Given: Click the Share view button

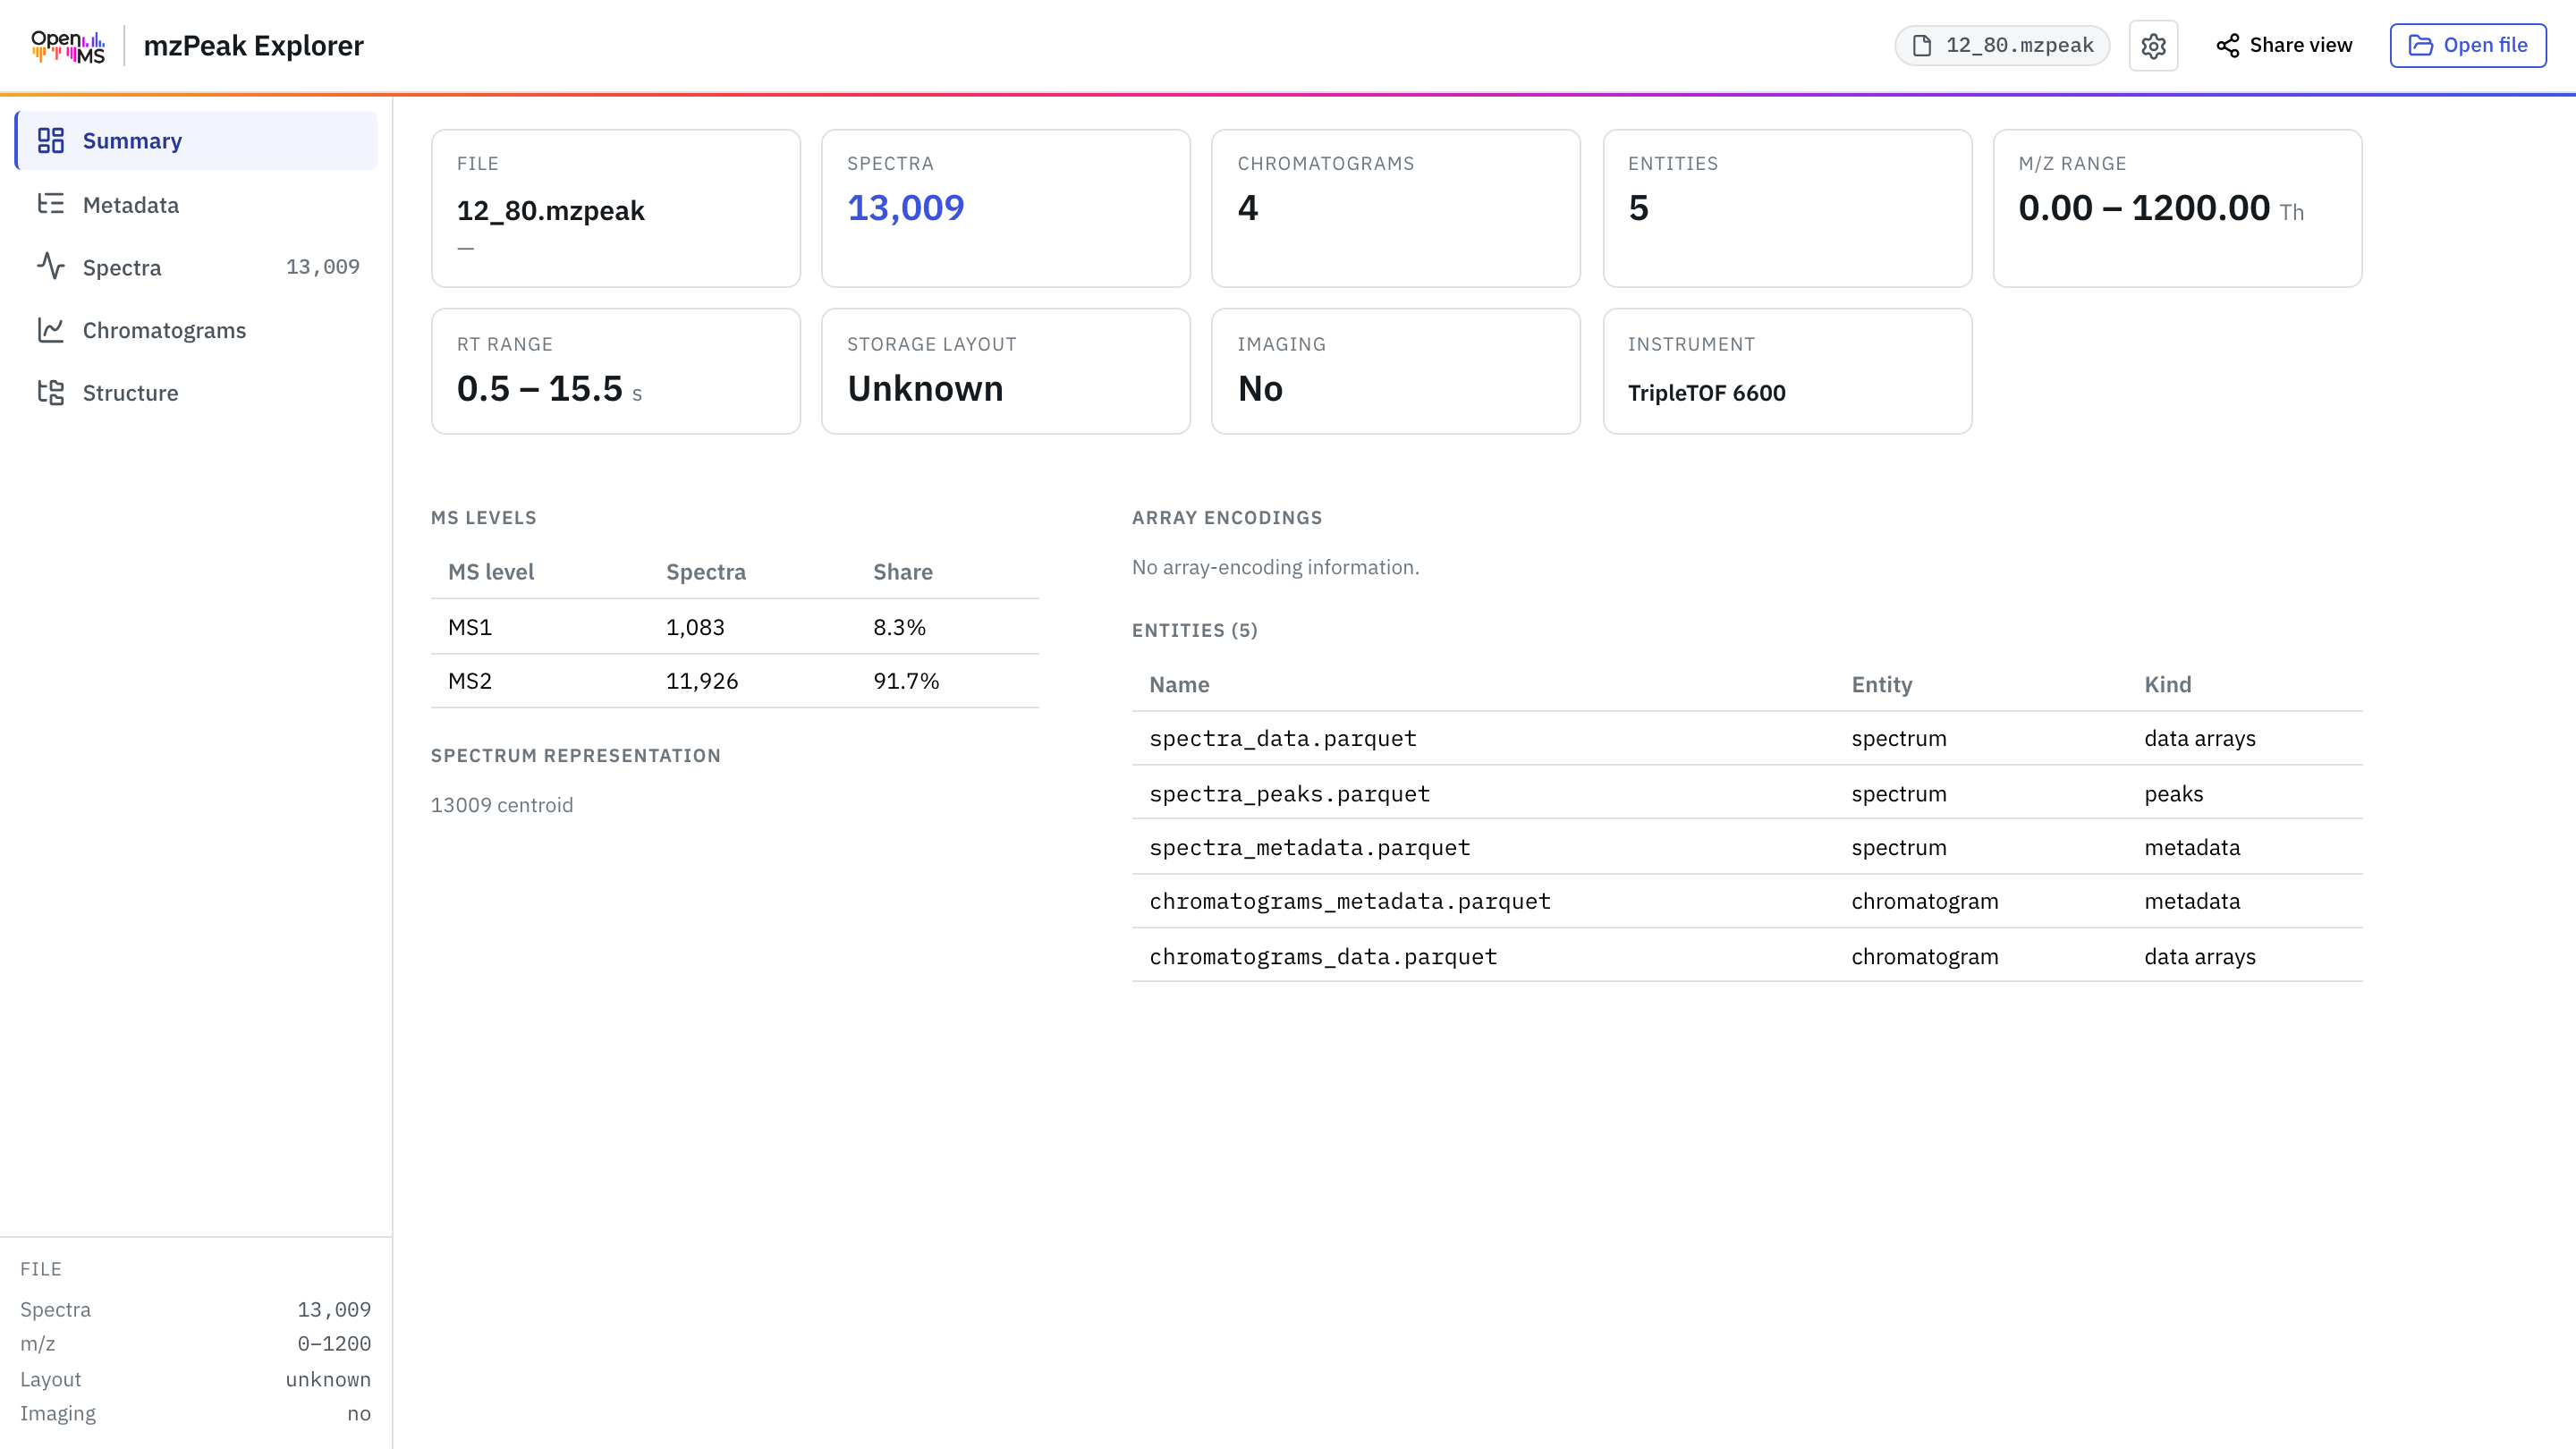Looking at the screenshot, I should [2284, 46].
